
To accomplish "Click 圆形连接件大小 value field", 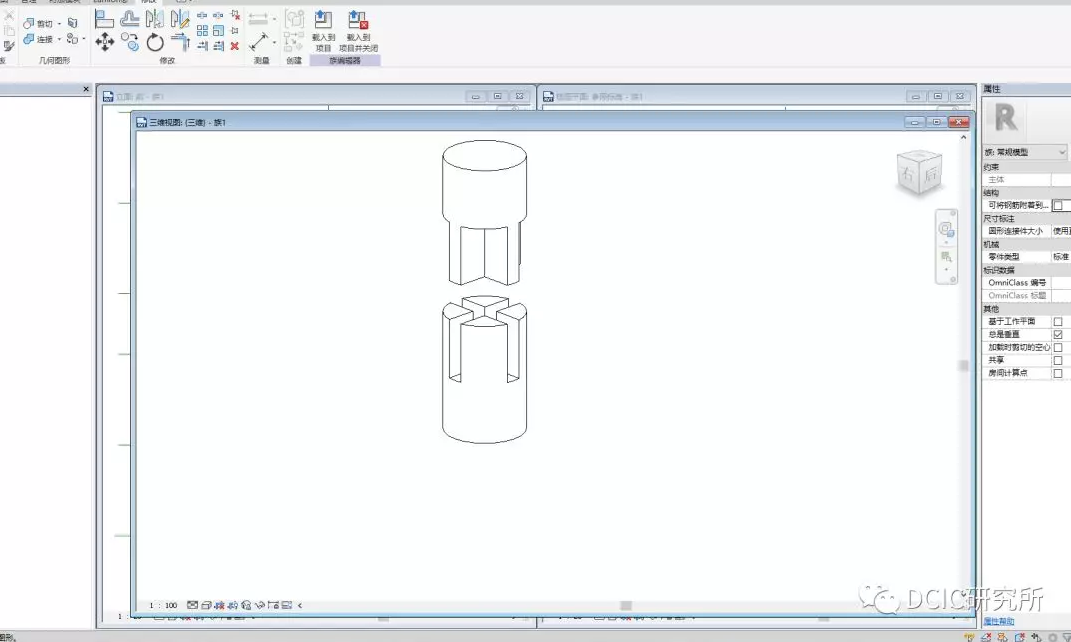I will (1061, 231).
